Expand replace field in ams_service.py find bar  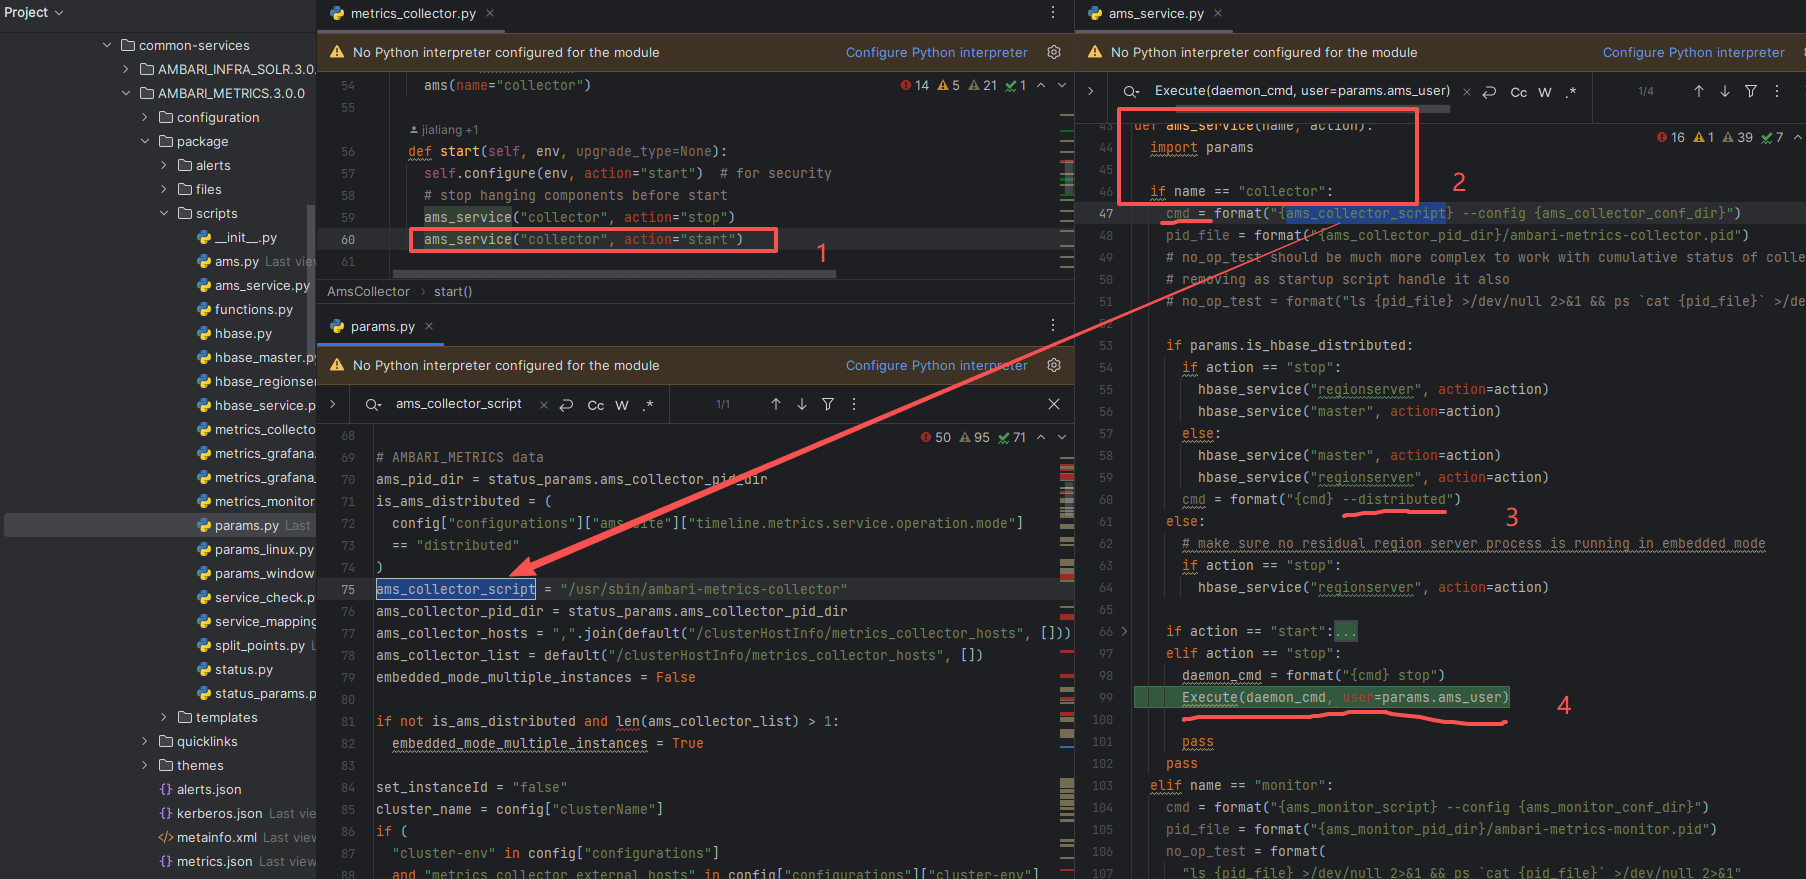tap(1091, 91)
